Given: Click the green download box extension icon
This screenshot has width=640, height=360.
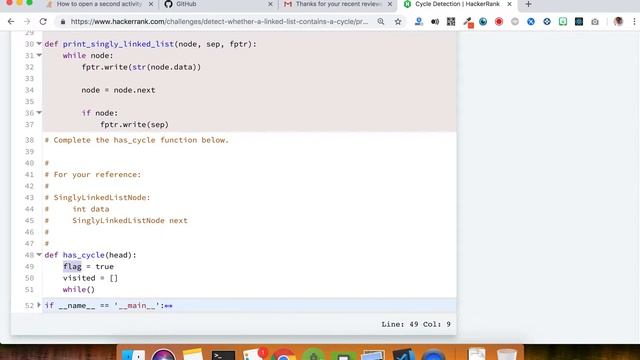Looking at the screenshot, I should [563, 22].
